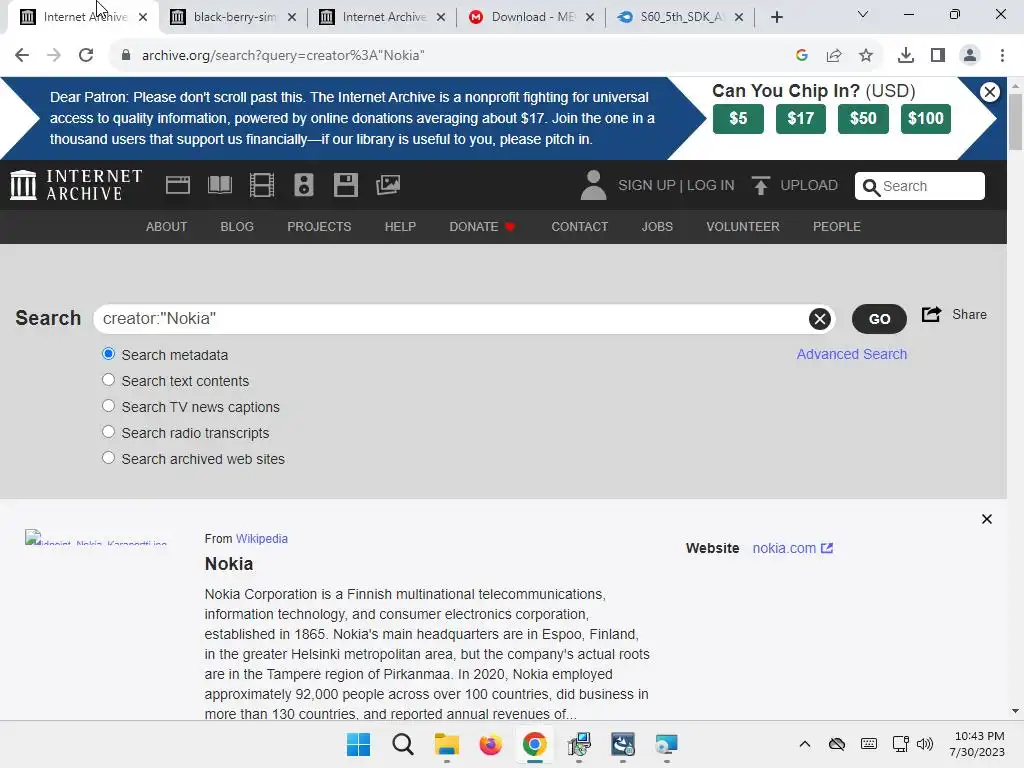This screenshot has width=1024, height=768.
Task: Open DONATE menu item
Action: pyautogui.click(x=482, y=227)
